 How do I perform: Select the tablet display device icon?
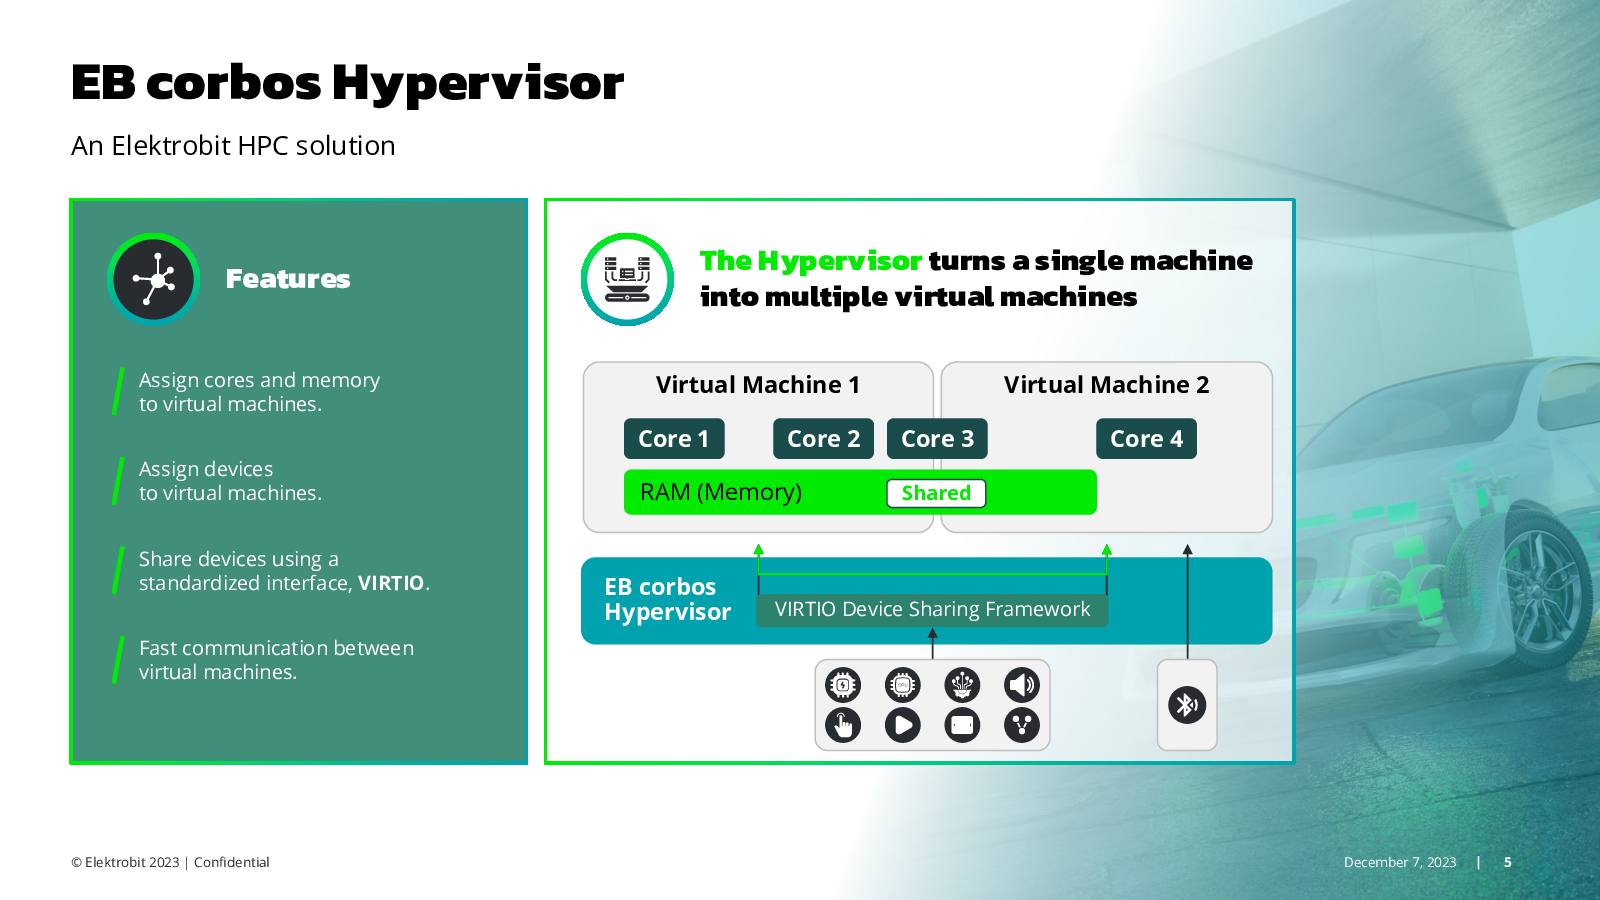coord(962,725)
